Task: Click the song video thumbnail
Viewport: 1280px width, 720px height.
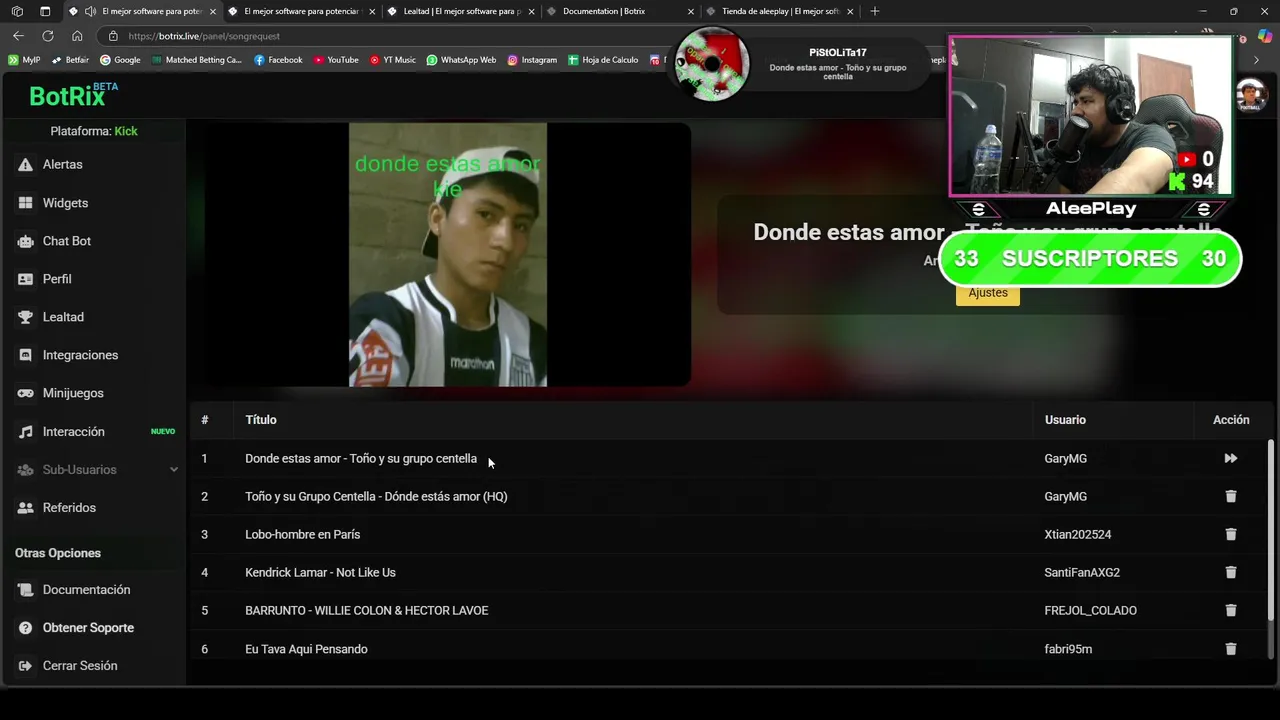Action: [x=448, y=255]
